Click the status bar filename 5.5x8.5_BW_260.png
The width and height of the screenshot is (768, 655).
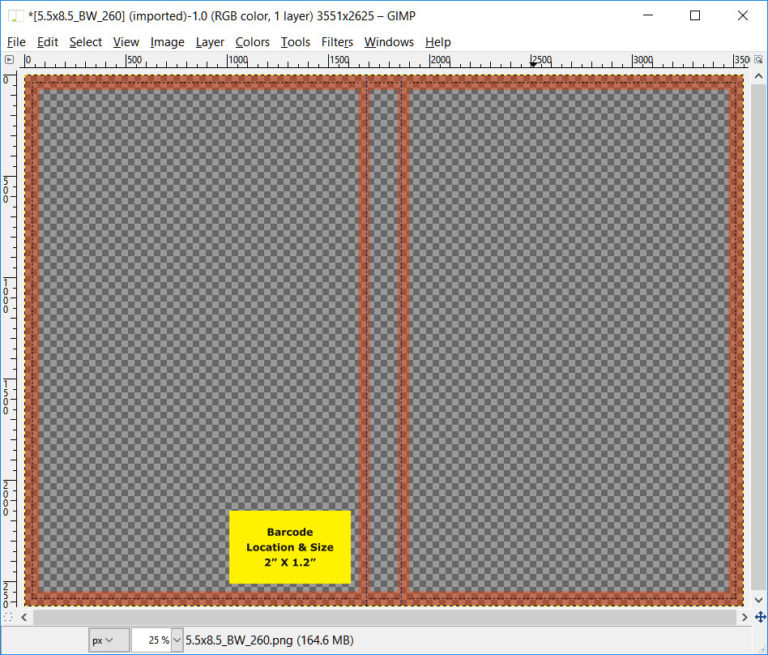click(x=239, y=640)
